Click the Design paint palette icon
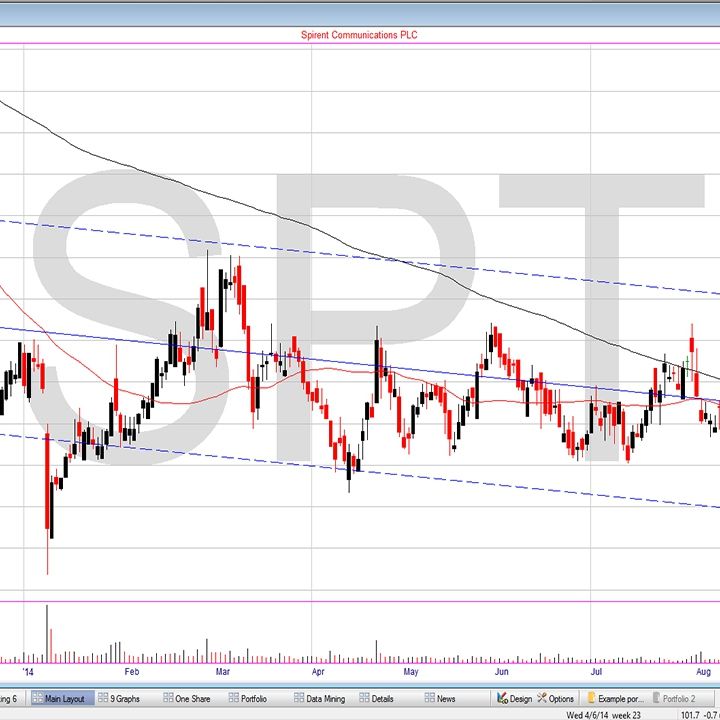Image resolution: width=720 pixels, height=720 pixels. (x=501, y=698)
